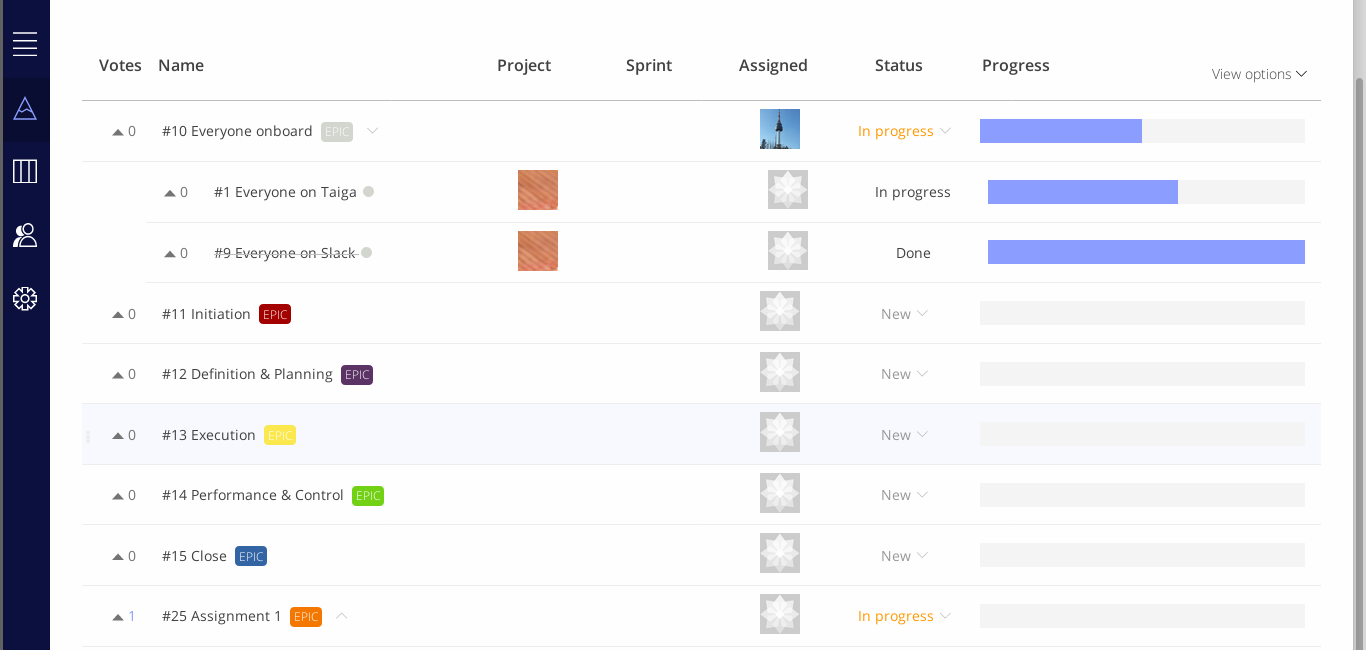Open the New status dropdown for #11 Initiation
The height and width of the screenshot is (650, 1366).
click(x=904, y=314)
